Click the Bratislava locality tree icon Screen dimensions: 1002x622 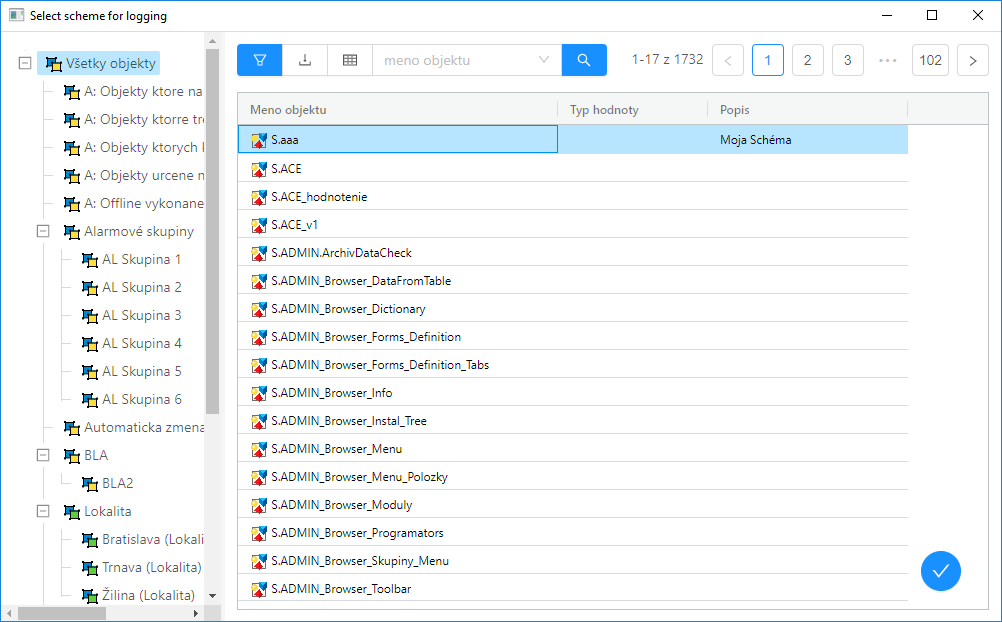[x=90, y=540]
